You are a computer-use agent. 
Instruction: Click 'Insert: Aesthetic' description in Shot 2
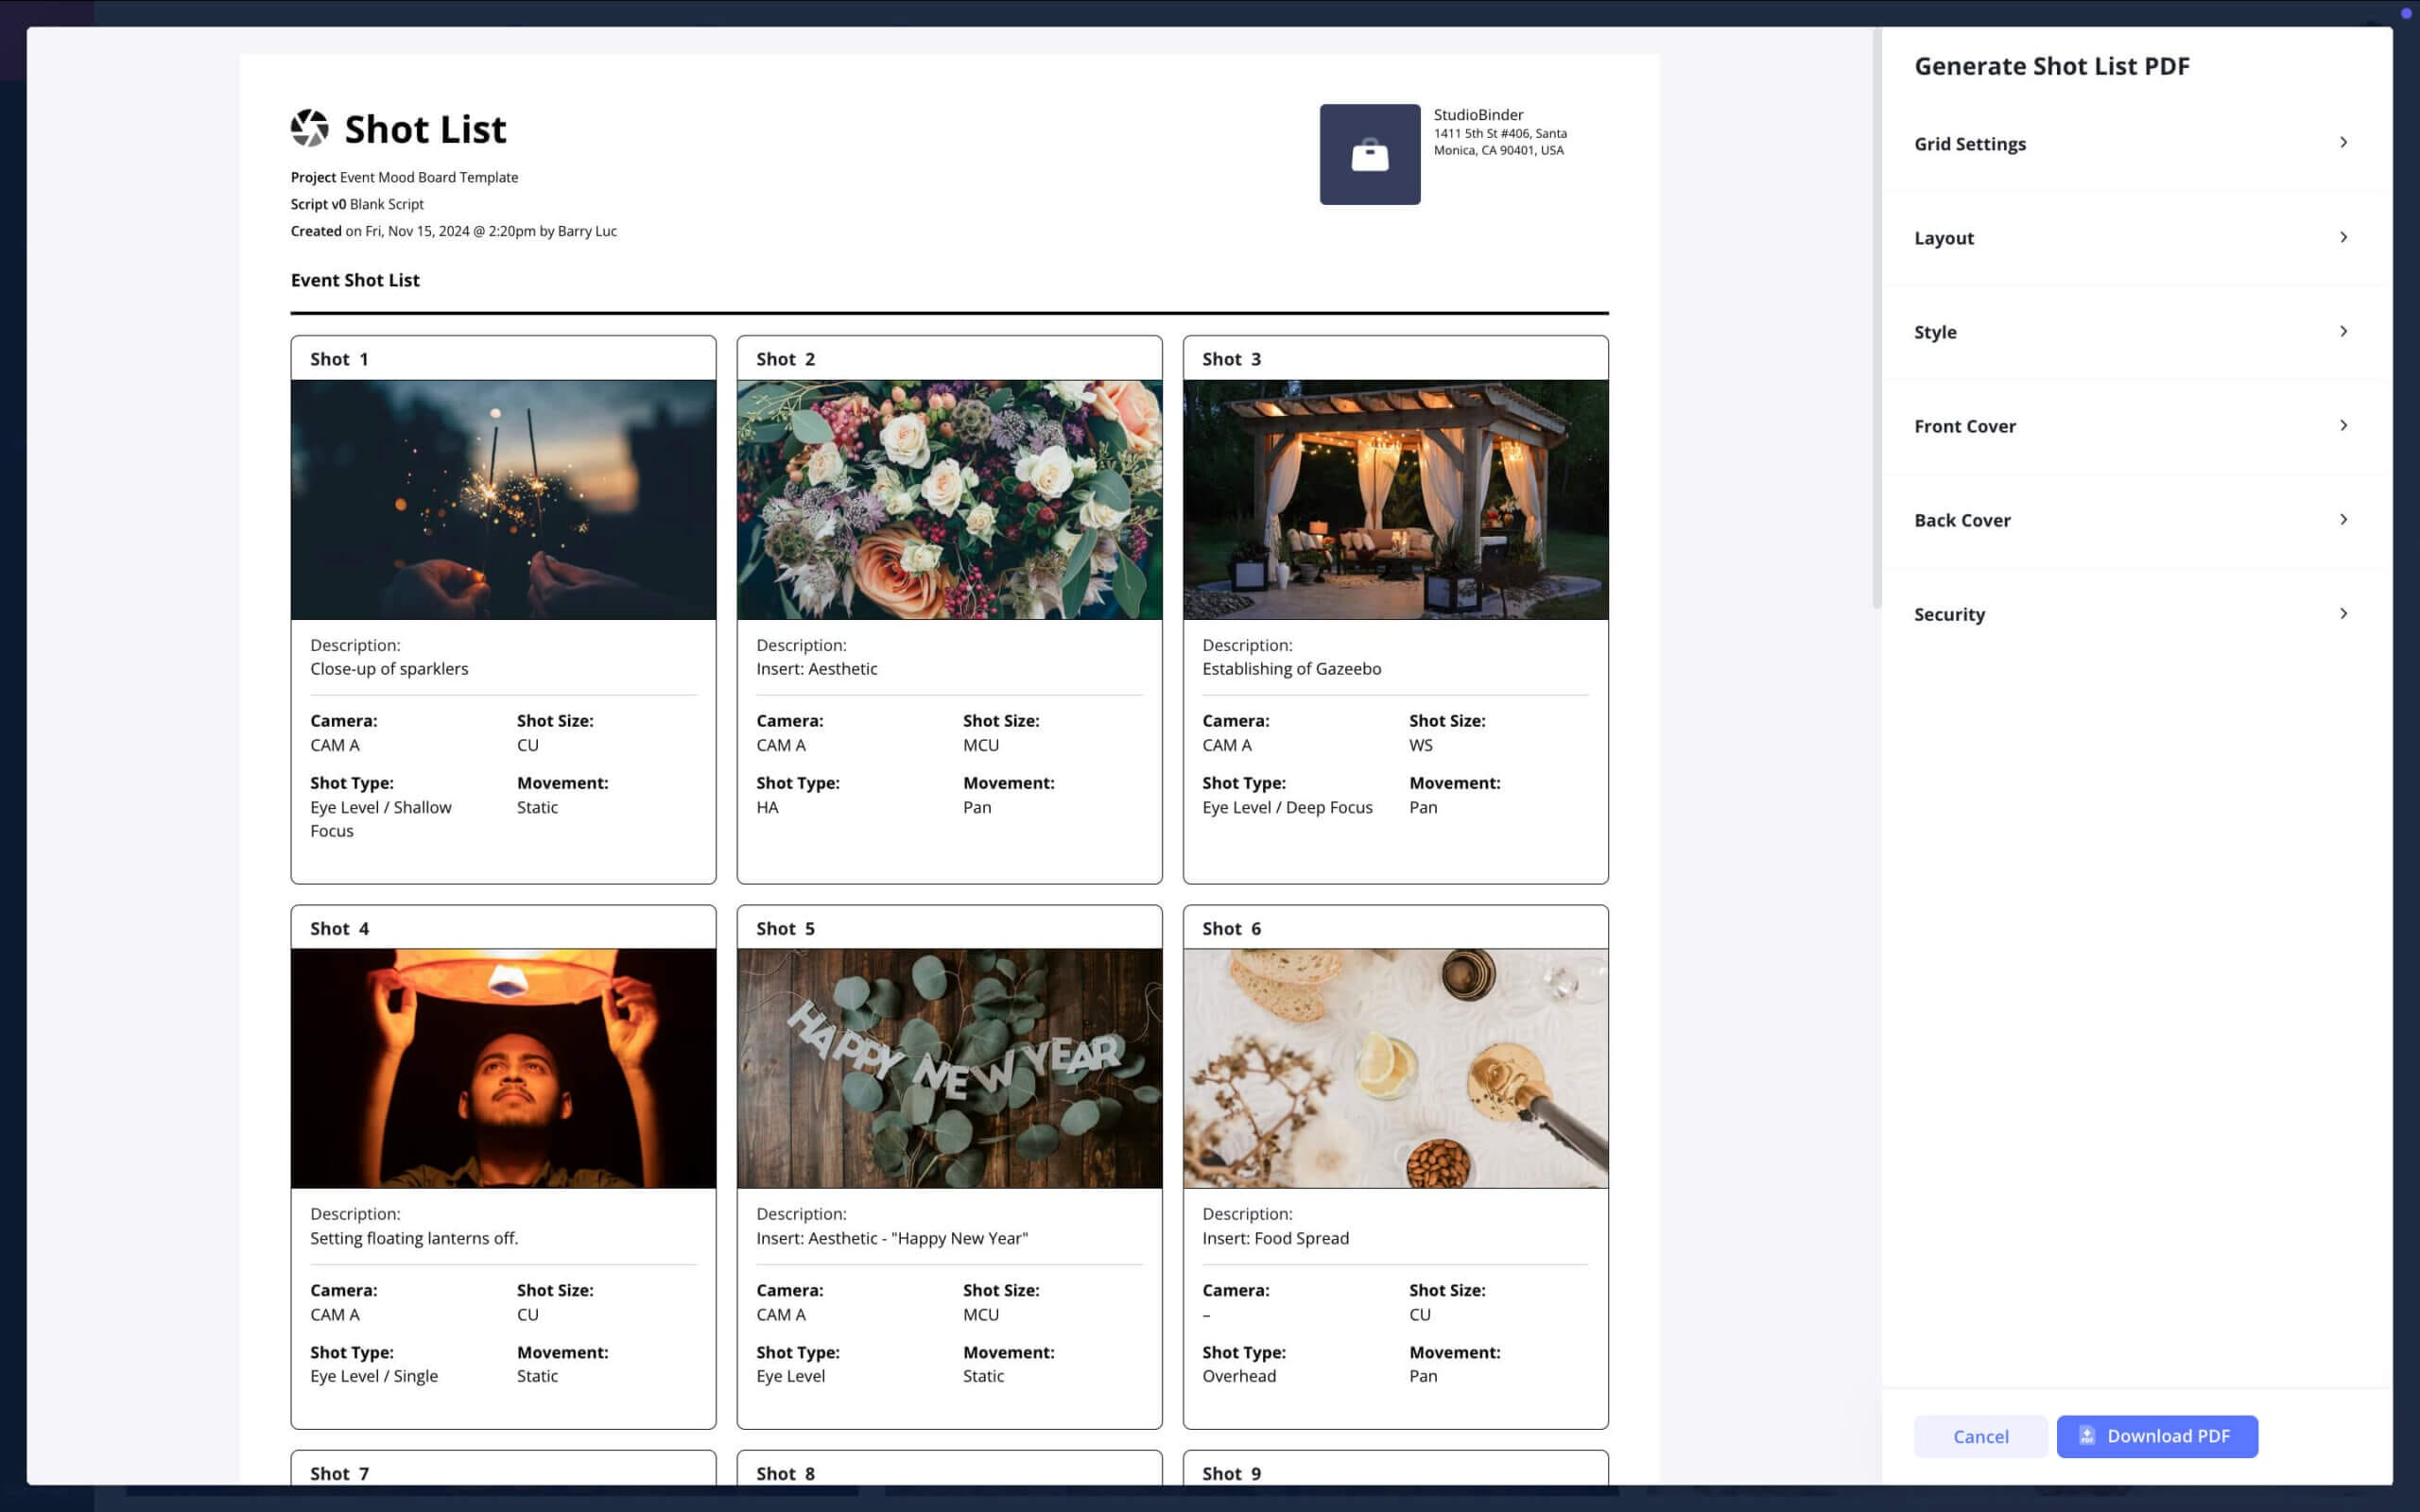pos(816,668)
